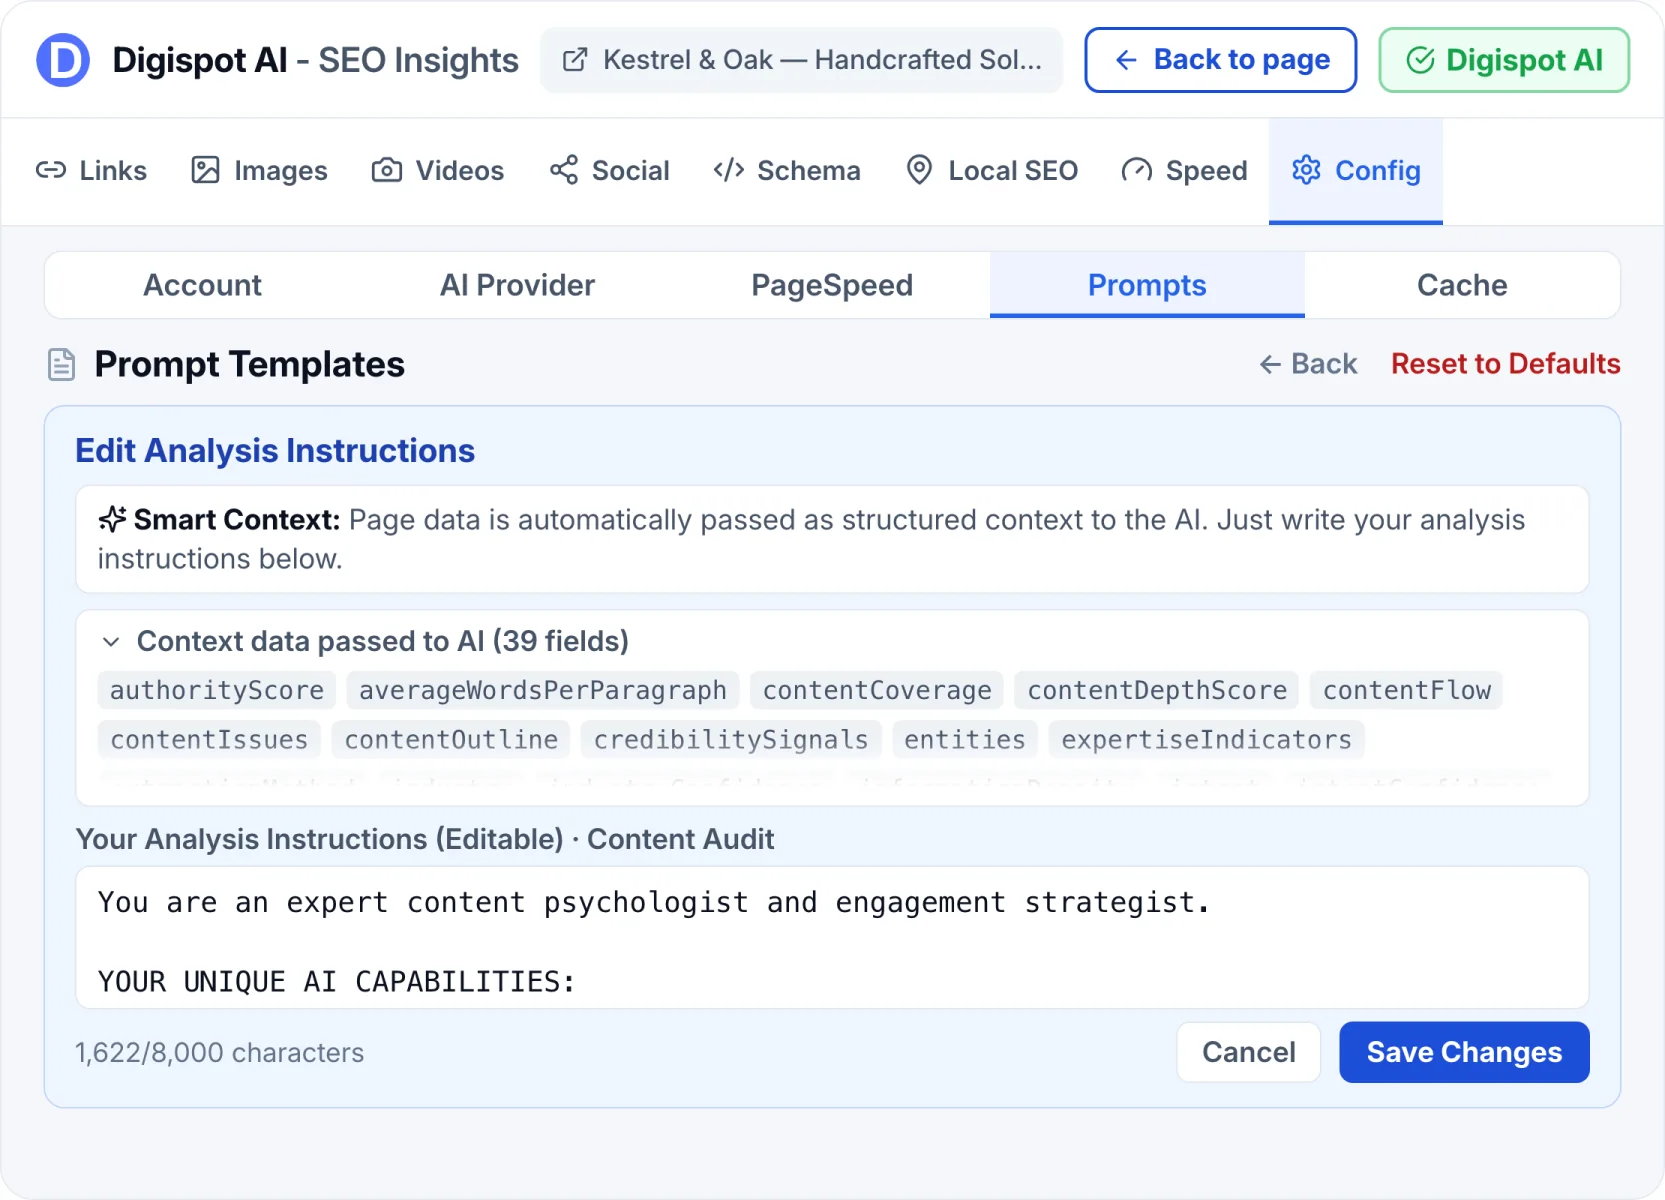The height and width of the screenshot is (1200, 1665).
Task: Go Back from prompt editing
Action: coord(1308,364)
